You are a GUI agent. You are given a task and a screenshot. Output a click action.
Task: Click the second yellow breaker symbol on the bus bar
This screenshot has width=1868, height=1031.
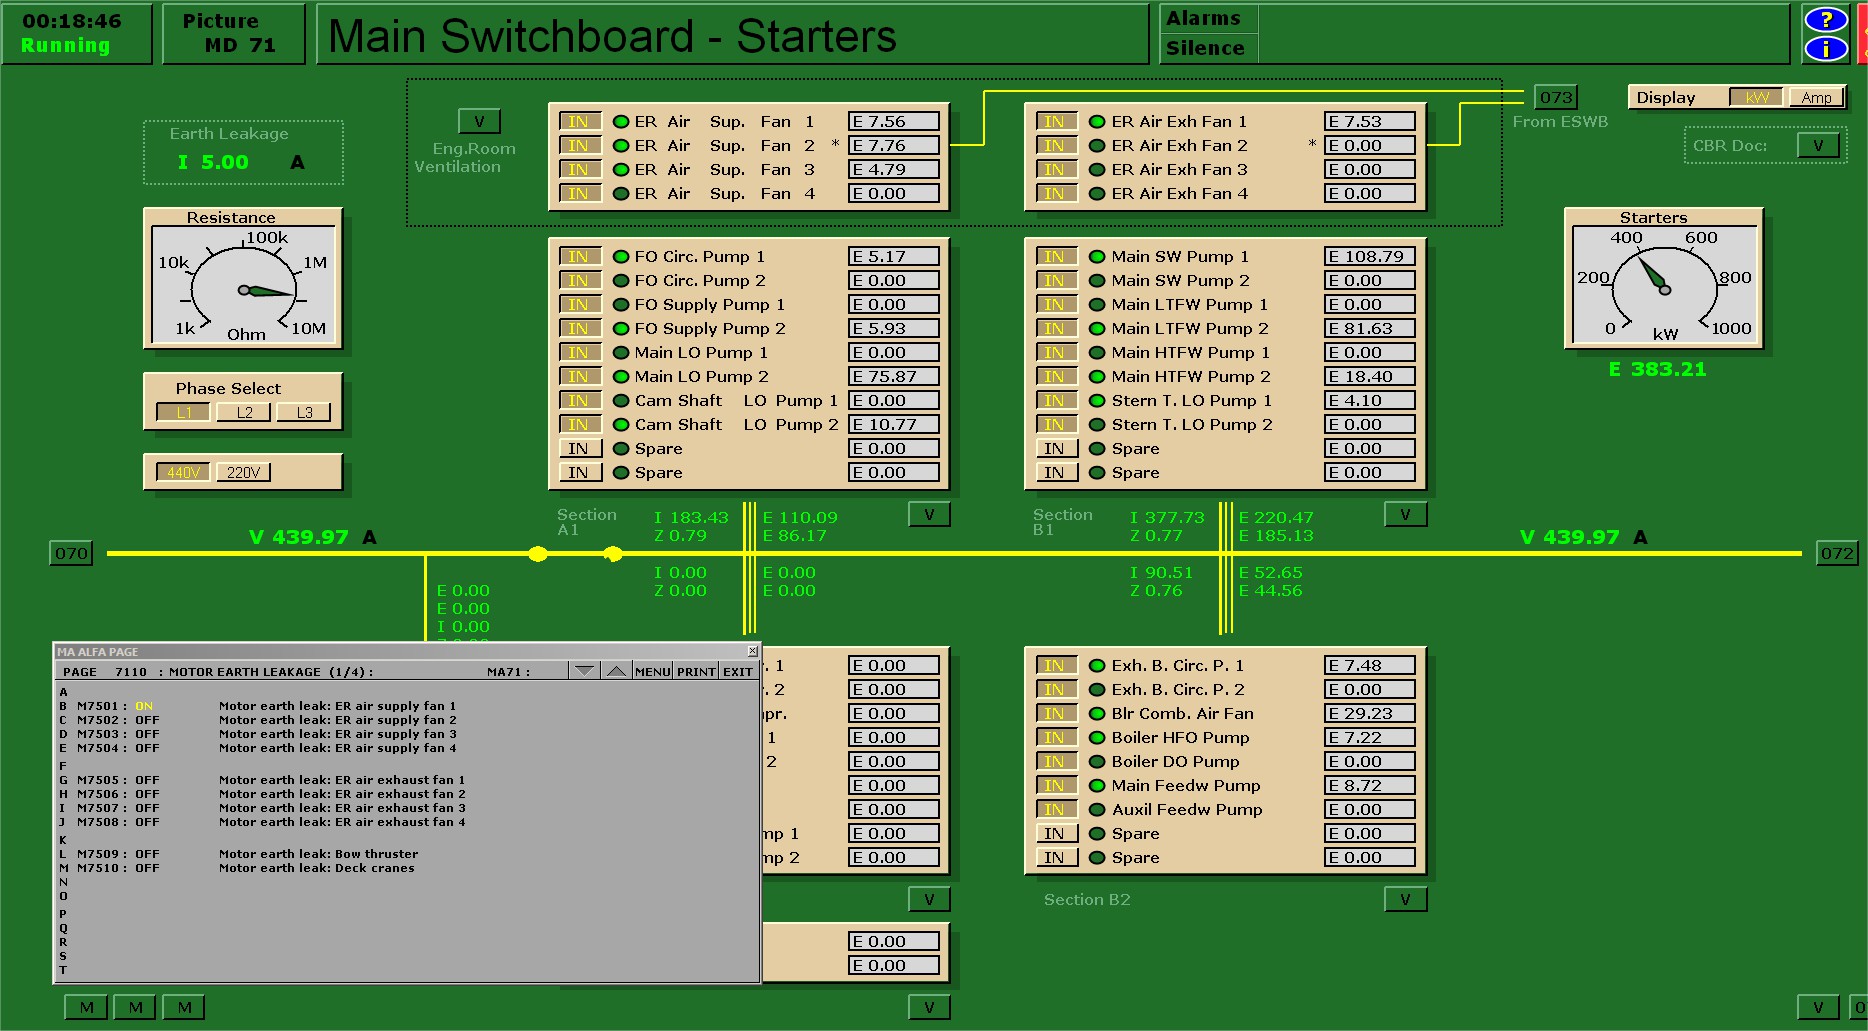pyautogui.click(x=613, y=554)
